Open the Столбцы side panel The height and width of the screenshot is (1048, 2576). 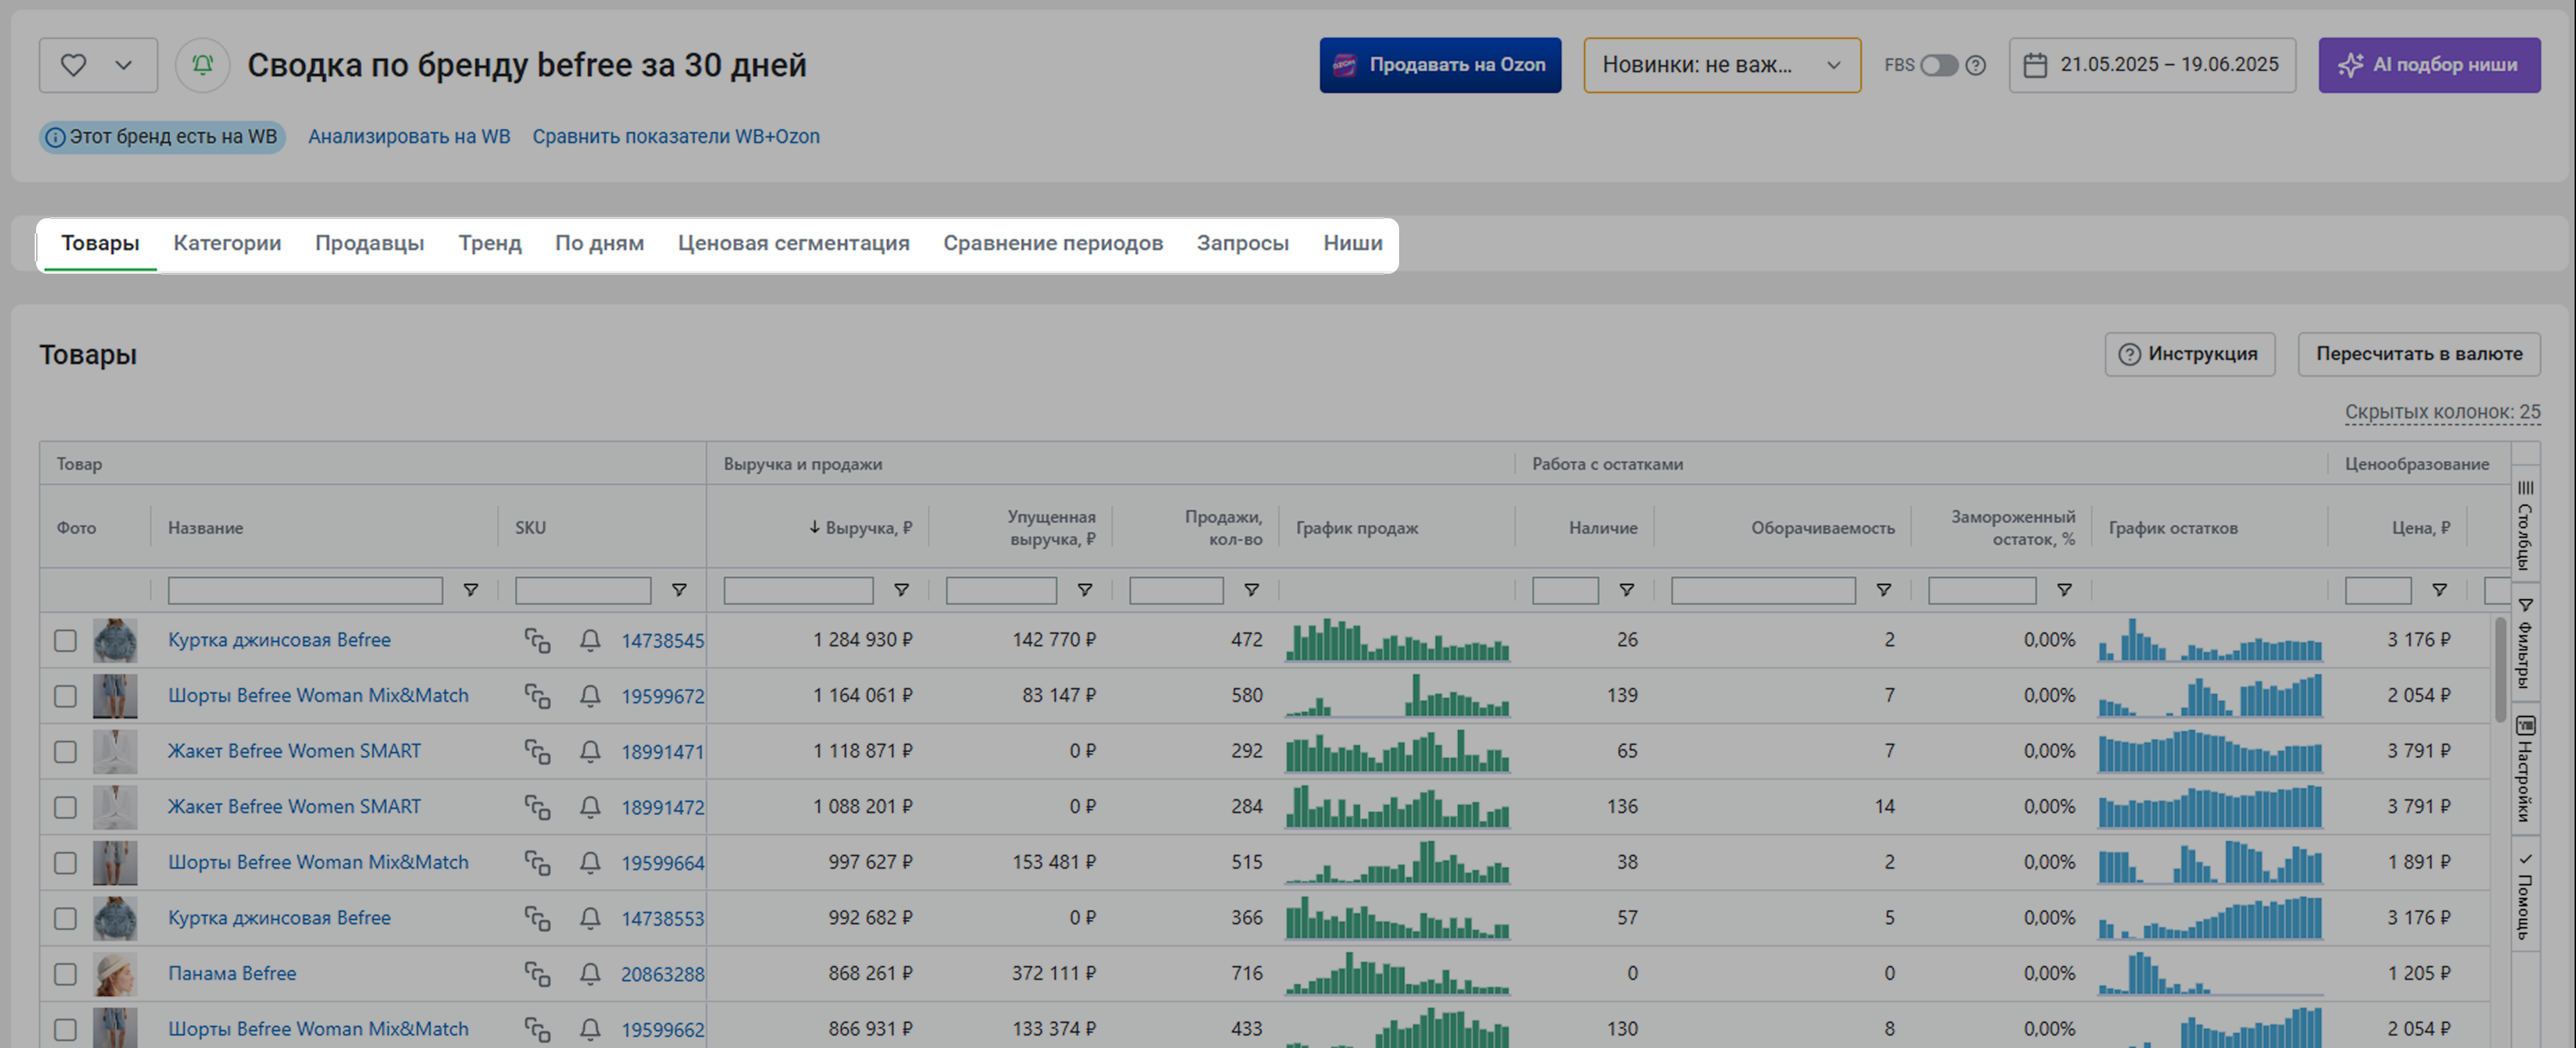tap(2525, 525)
